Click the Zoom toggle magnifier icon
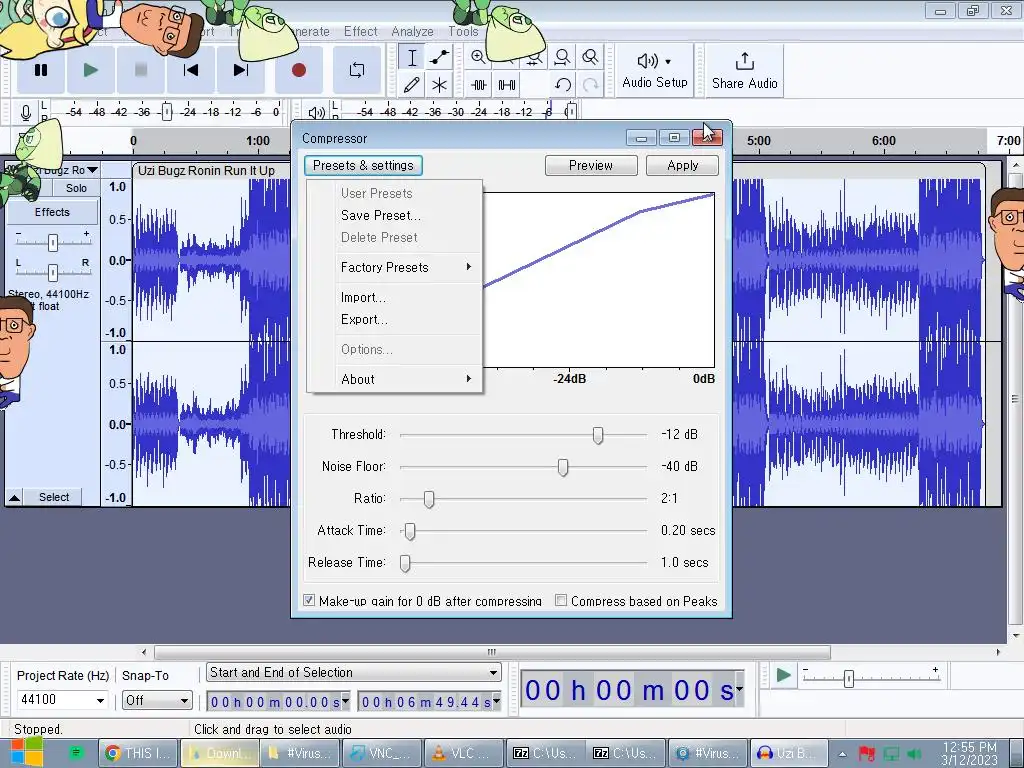This screenshot has width=1024, height=768. 590,57
